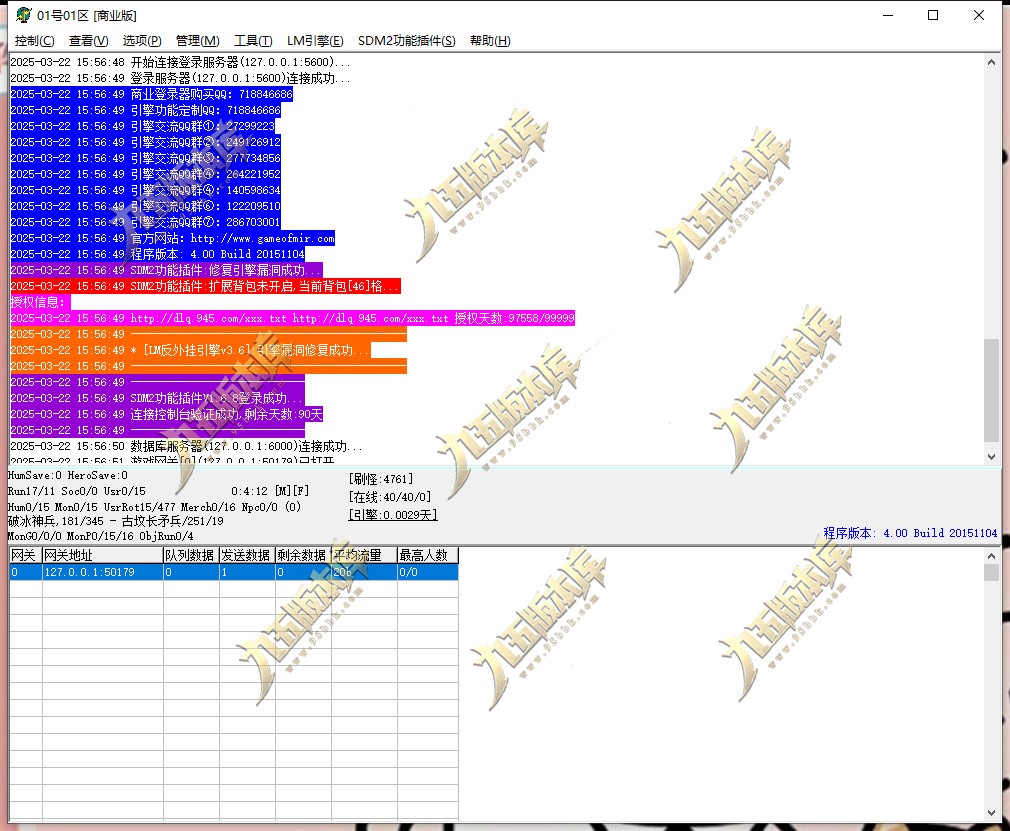Click the 剩余数据 column header

pos(303,555)
